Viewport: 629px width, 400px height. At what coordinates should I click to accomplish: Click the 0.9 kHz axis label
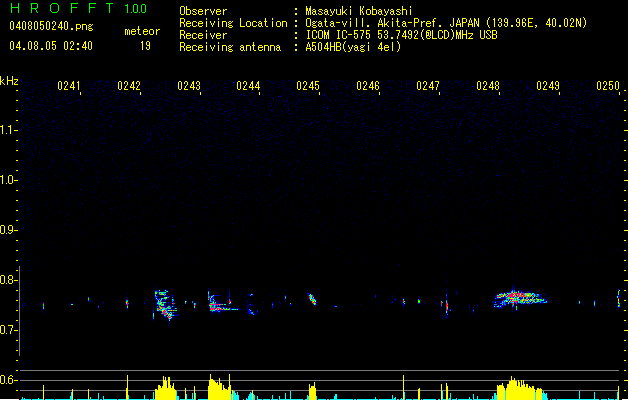point(8,230)
